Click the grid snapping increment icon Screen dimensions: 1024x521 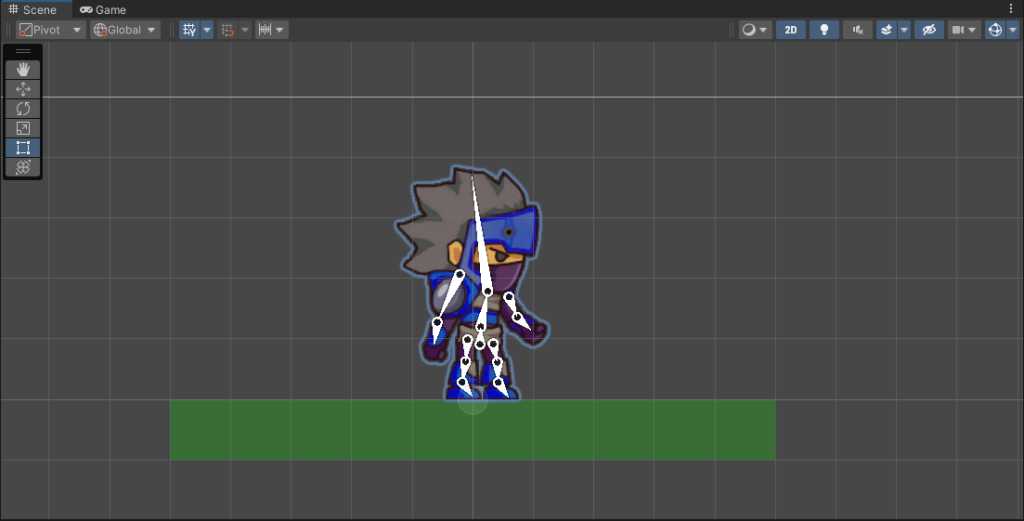click(265, 30)
